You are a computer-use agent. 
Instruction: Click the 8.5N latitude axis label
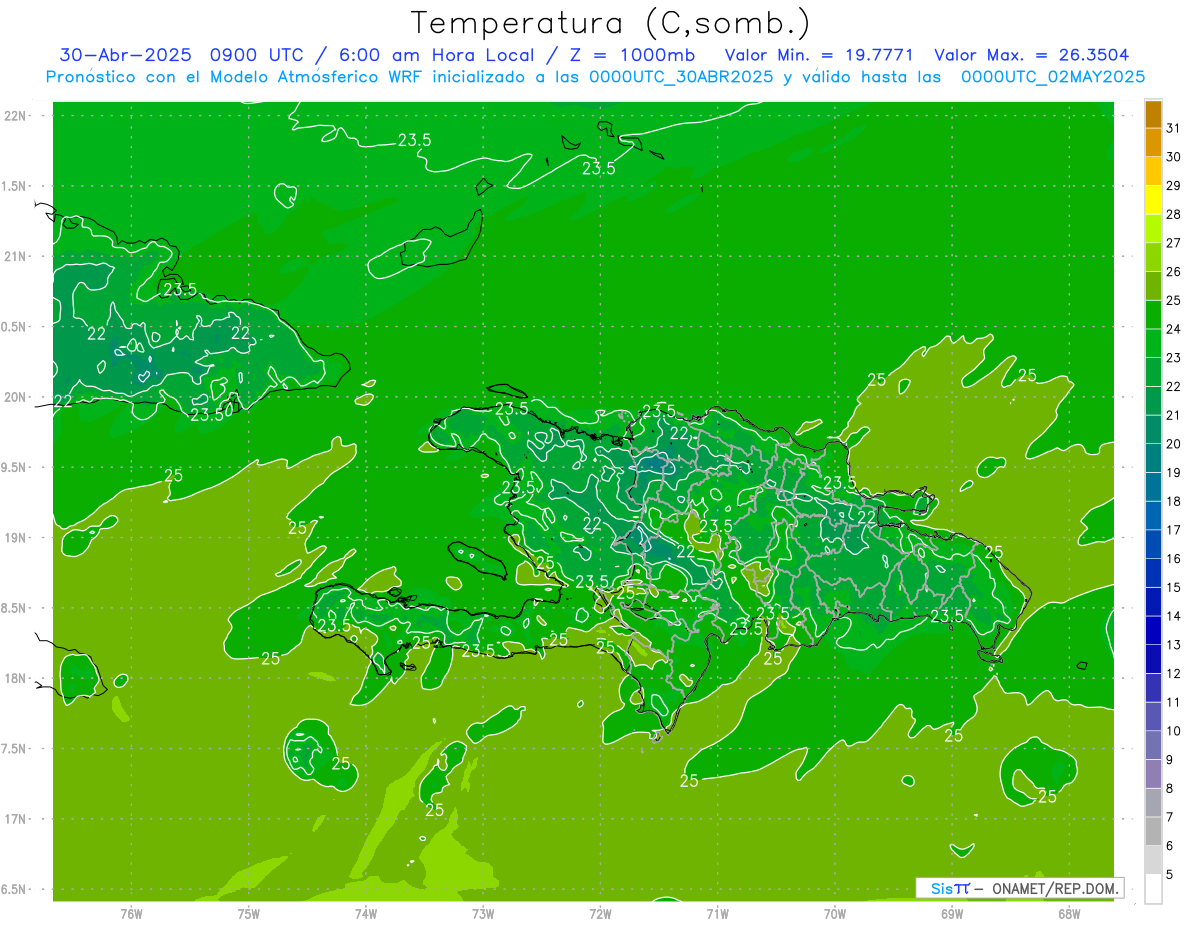[x=15, y=608]
